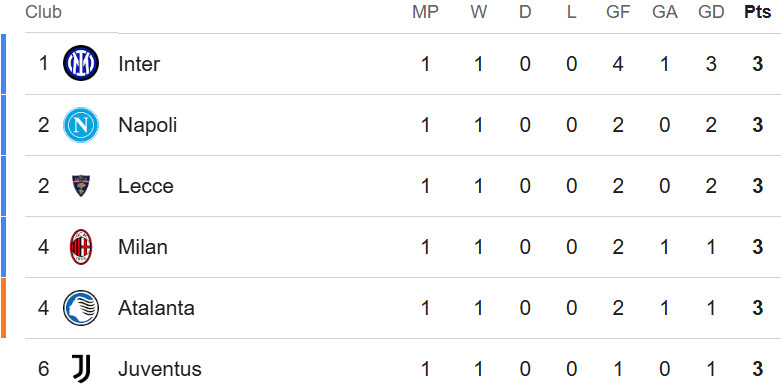Click the orange qualification bar beside Atalanta

coord(3,308)
